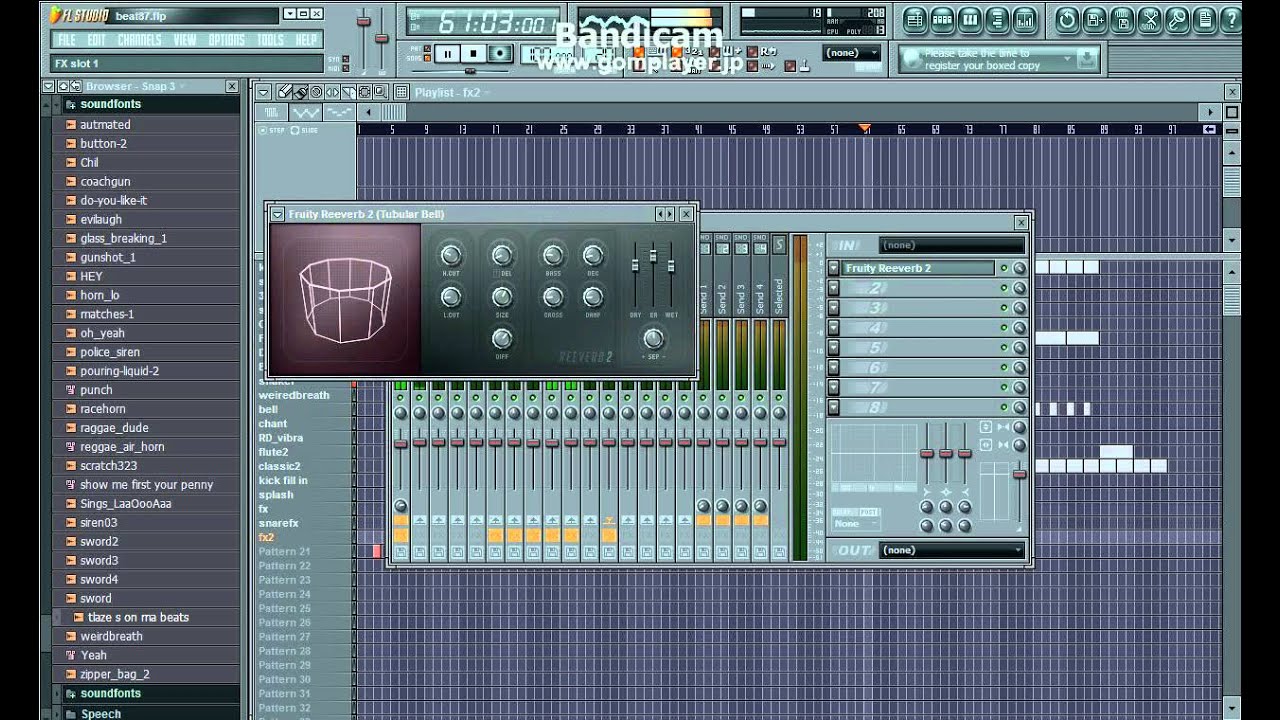Screen dimensions: 1280x720
Task: Open the CHANNELS menu
Action: click(139, 40)
